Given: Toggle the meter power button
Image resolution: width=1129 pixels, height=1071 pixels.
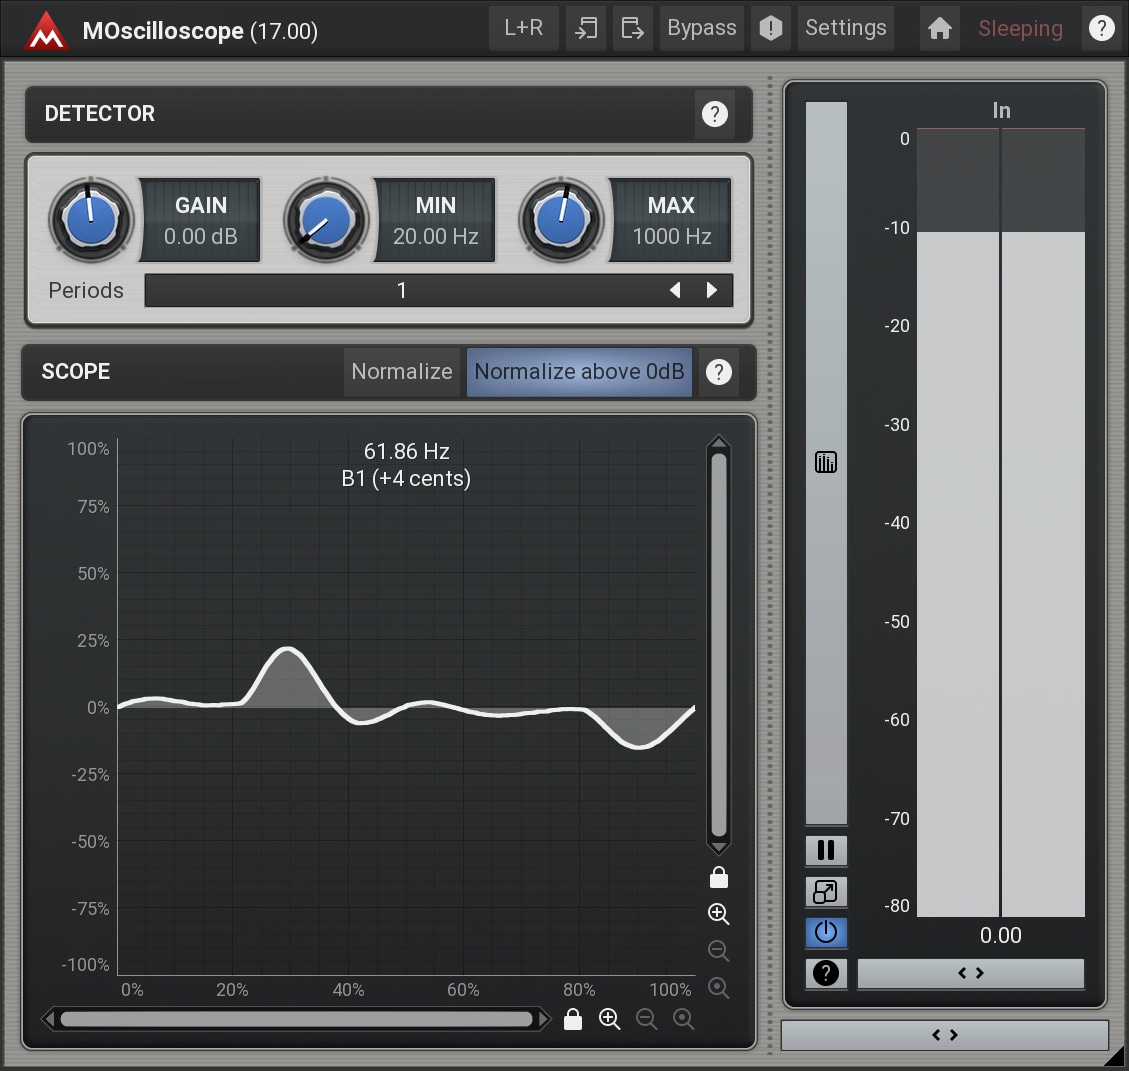Looking at the screenshot, I should (x=825, y=932).
